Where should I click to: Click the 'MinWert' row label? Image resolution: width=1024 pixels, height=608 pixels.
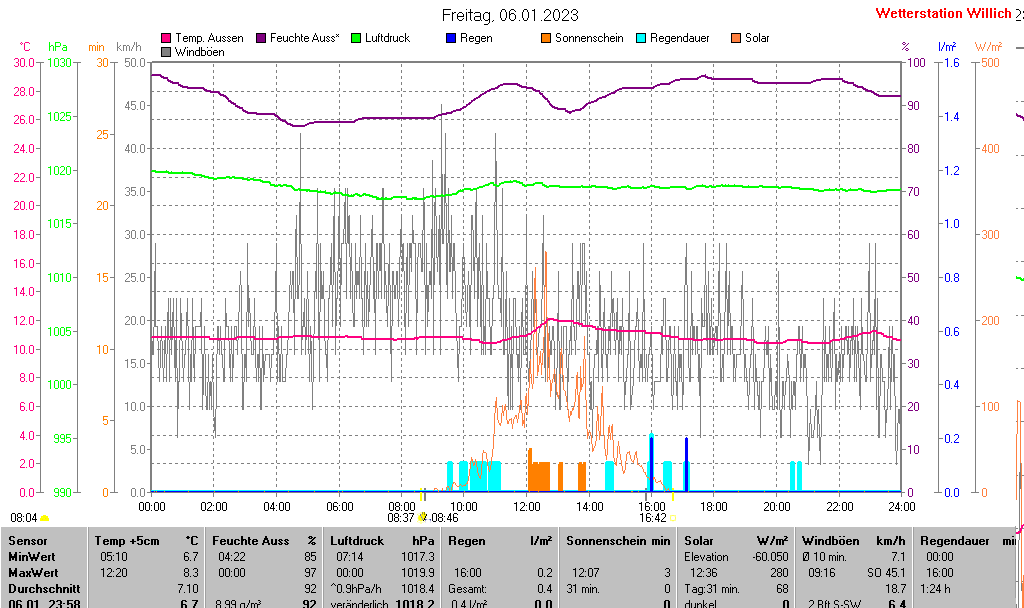[x=32, y=557]
